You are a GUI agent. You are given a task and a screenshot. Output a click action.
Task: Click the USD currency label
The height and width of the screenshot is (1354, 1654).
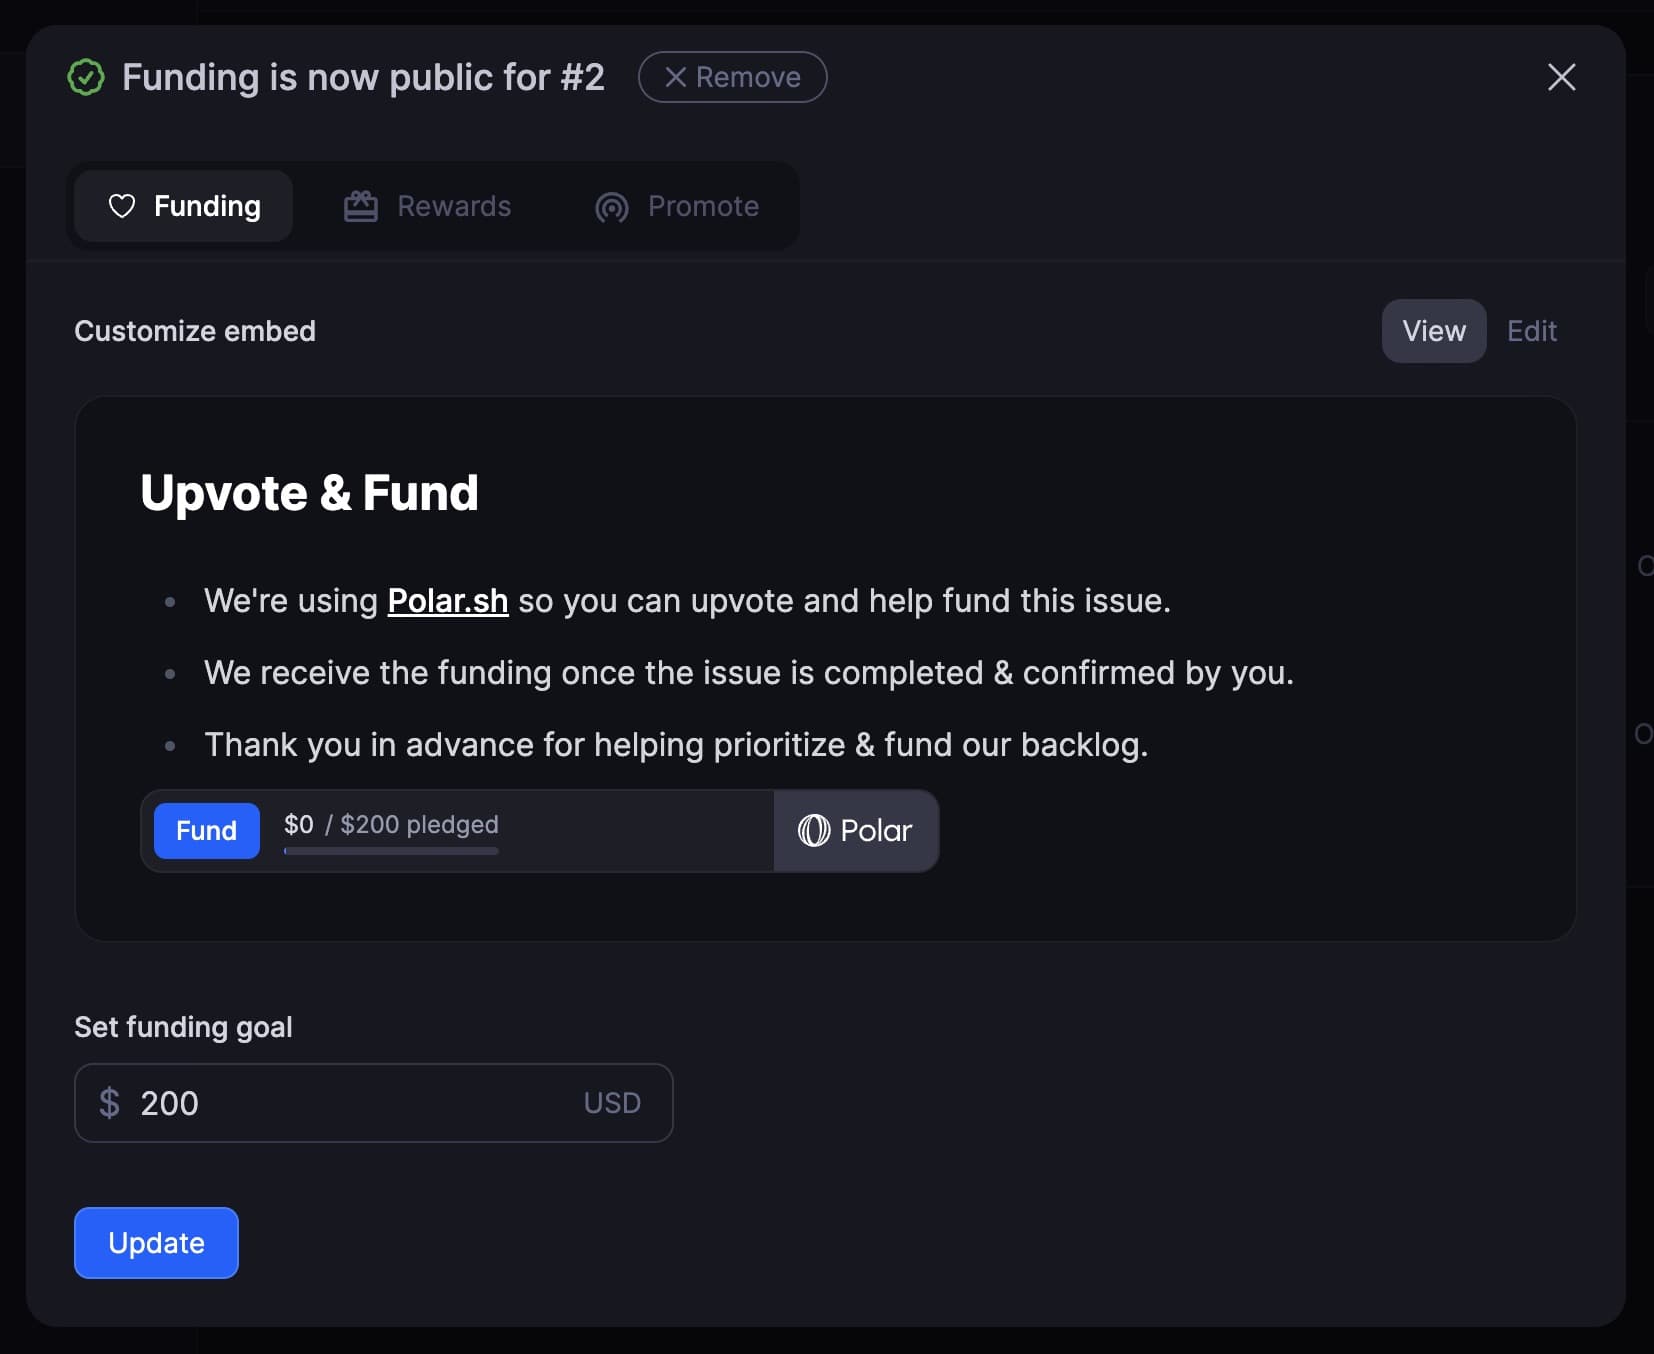[x=612, y=1103]
